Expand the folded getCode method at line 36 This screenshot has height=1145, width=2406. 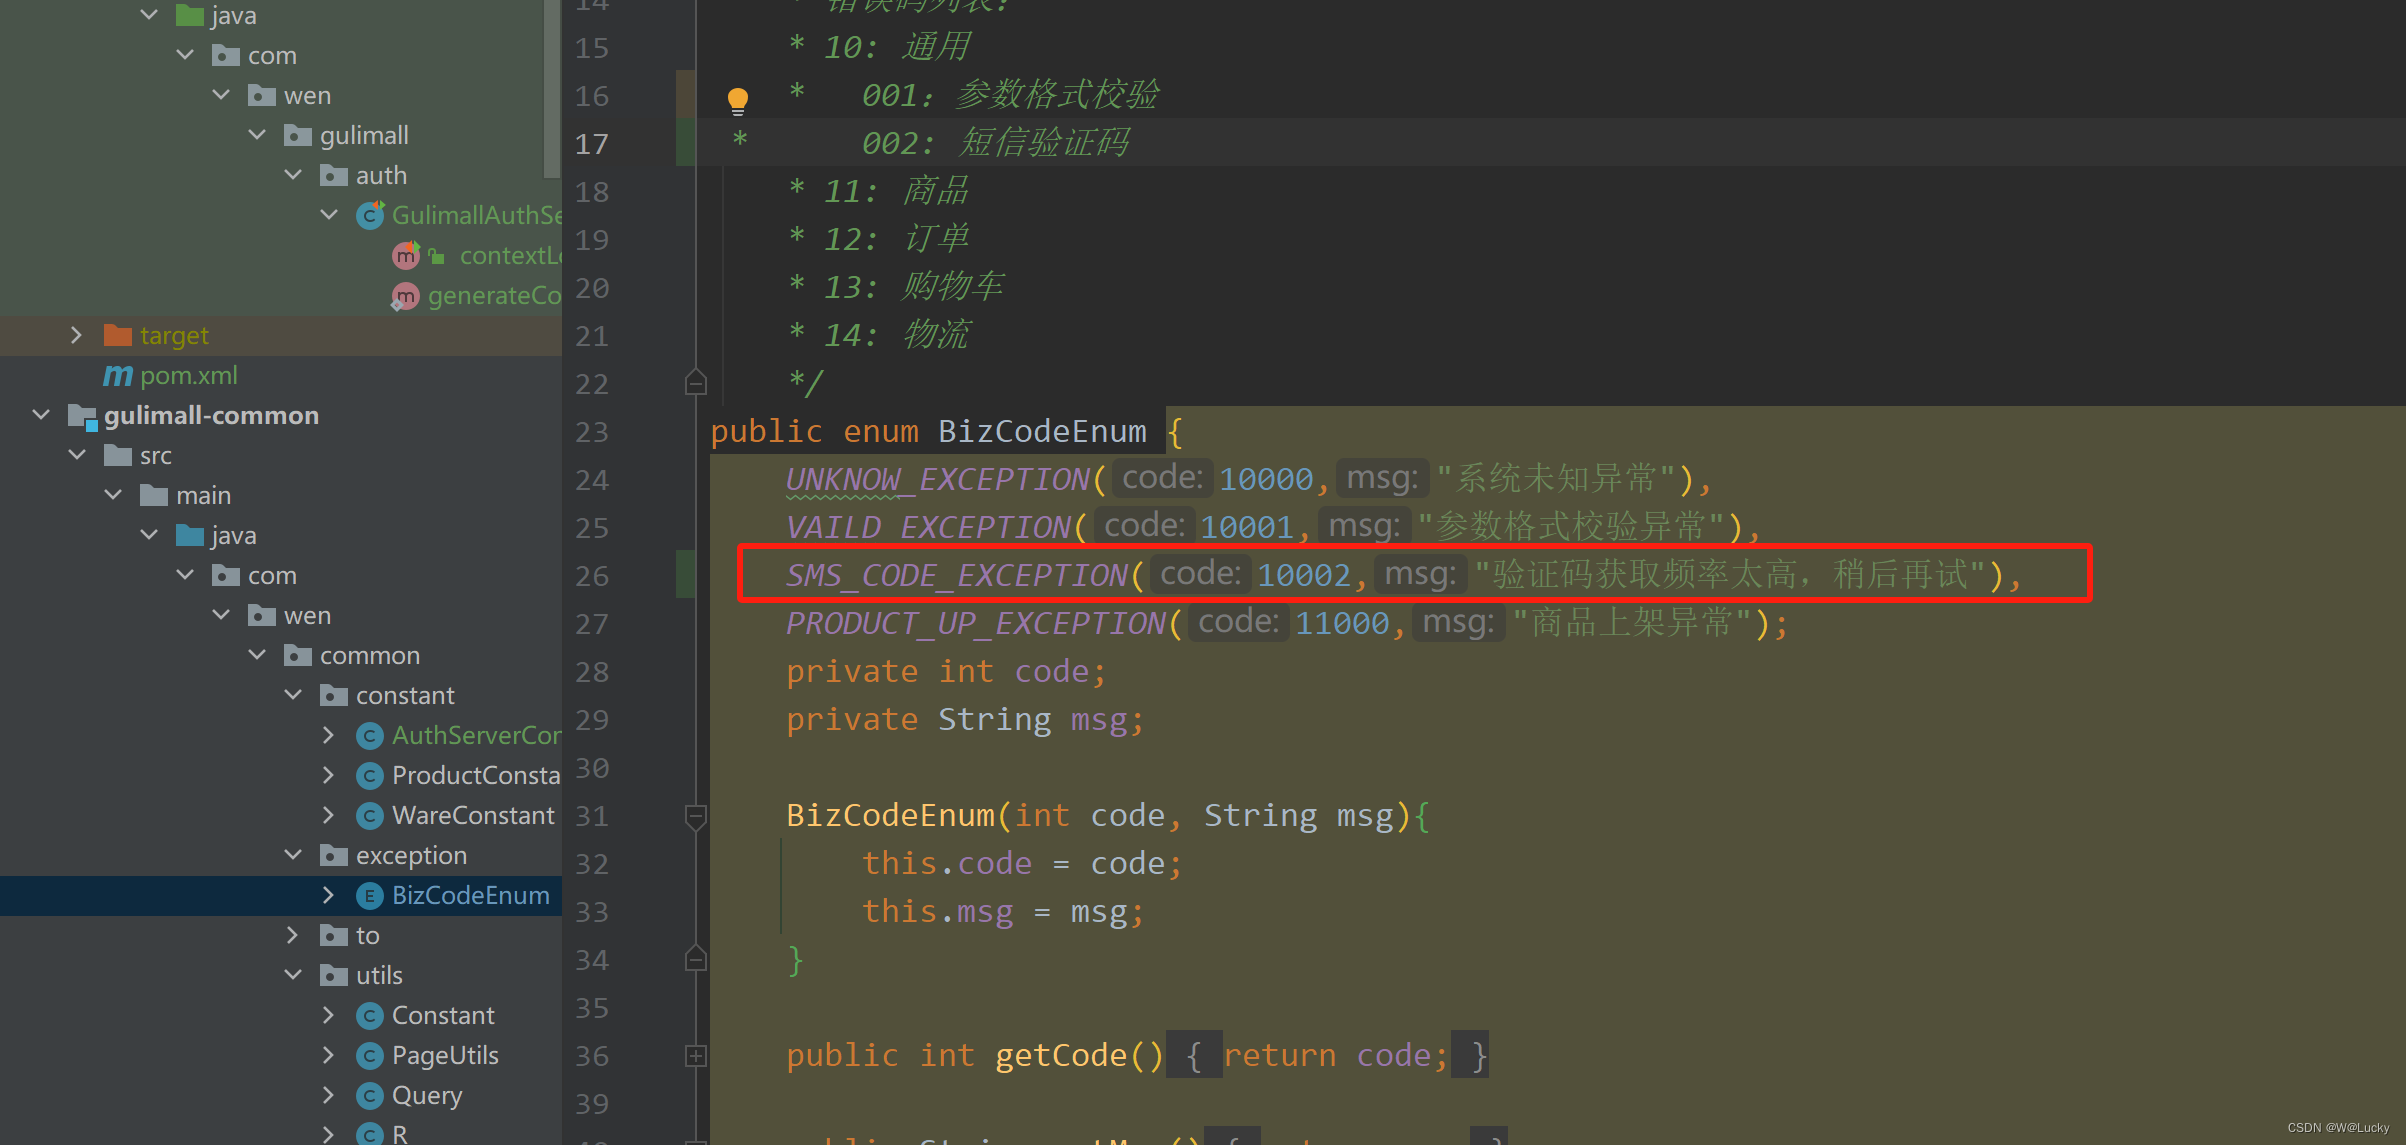click(x=696, y=1056)
